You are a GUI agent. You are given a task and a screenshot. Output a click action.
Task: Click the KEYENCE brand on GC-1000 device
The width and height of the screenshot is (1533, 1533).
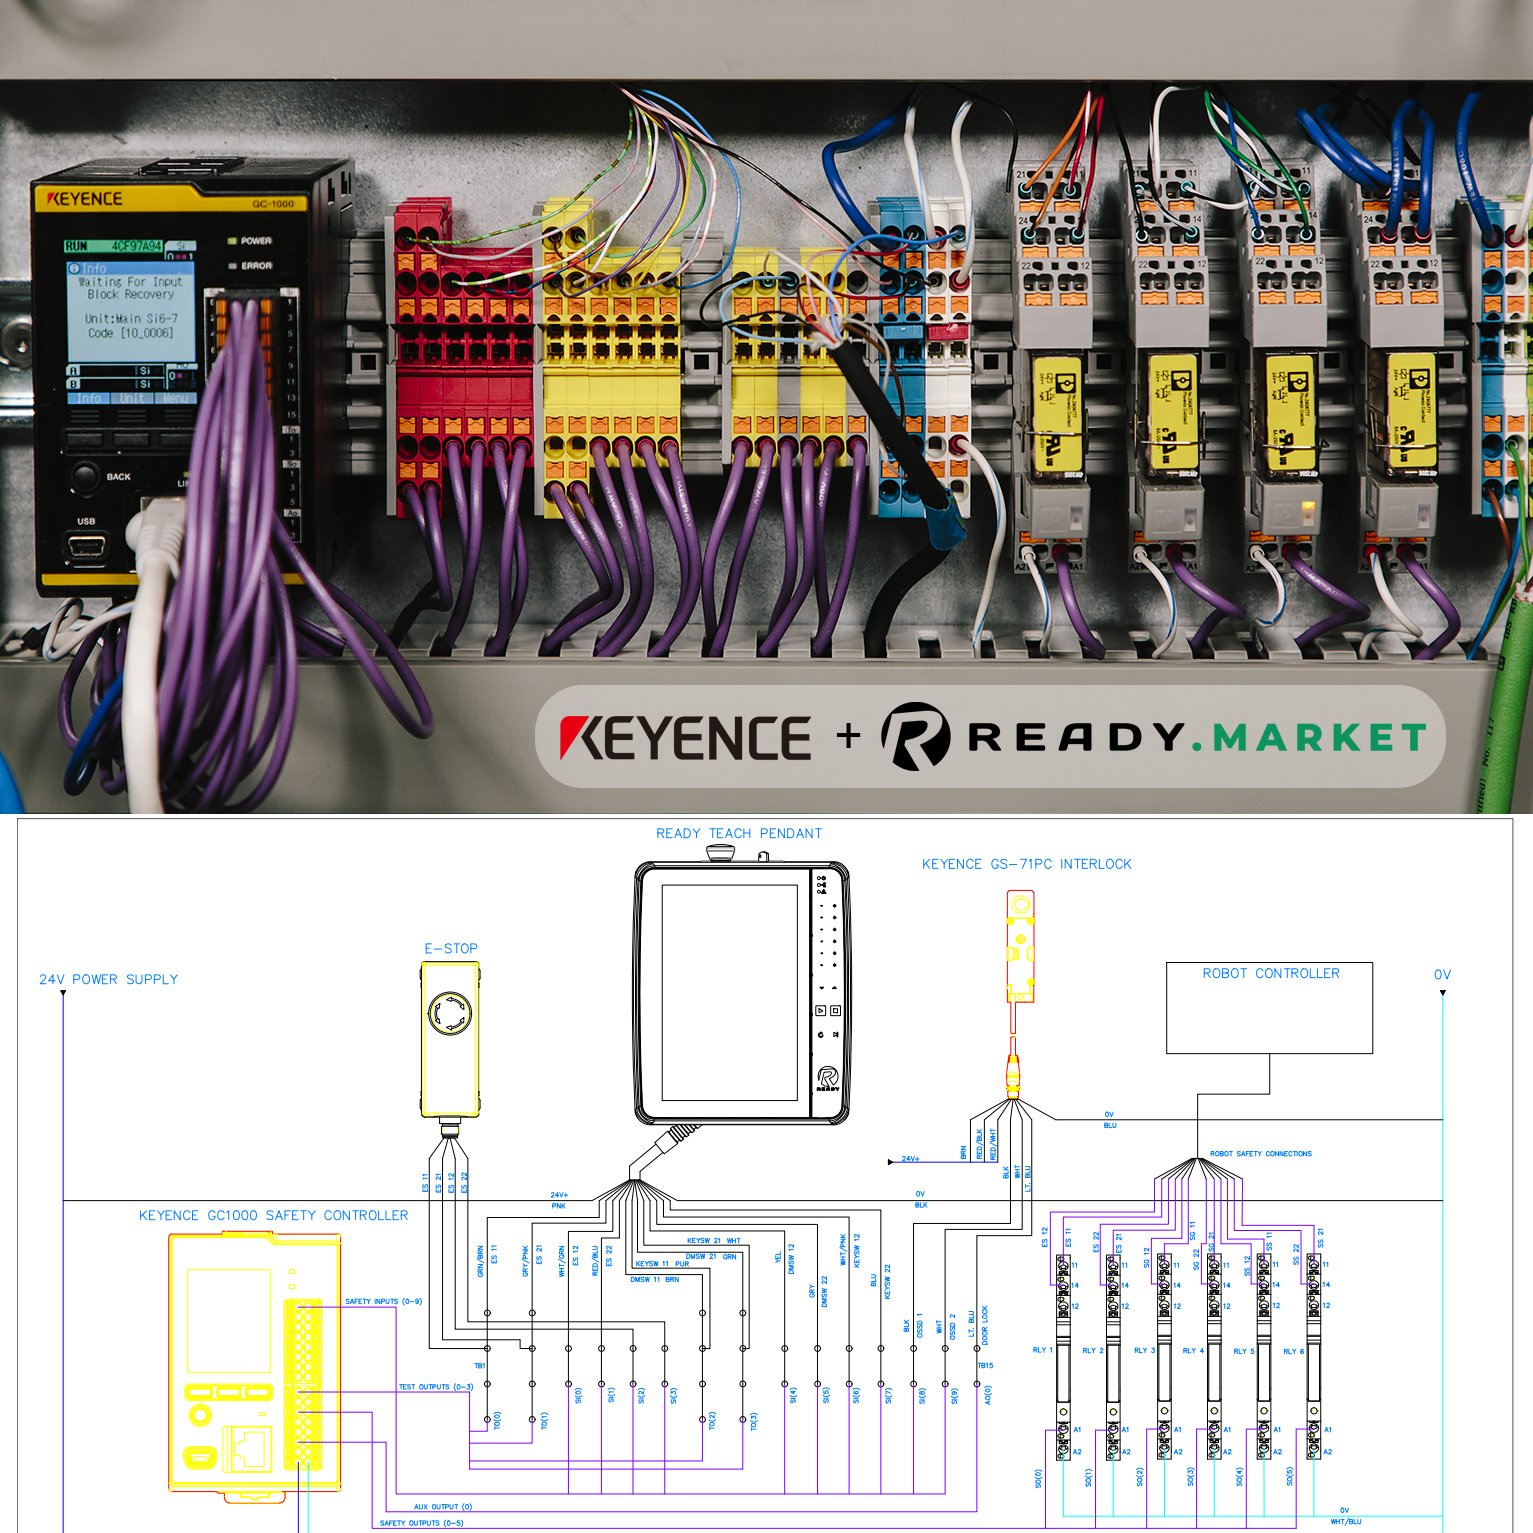84,199
